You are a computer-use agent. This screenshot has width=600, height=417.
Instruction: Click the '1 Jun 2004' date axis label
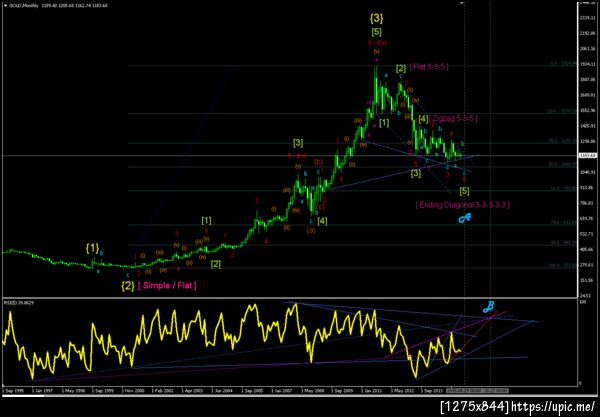coord(222,391)
